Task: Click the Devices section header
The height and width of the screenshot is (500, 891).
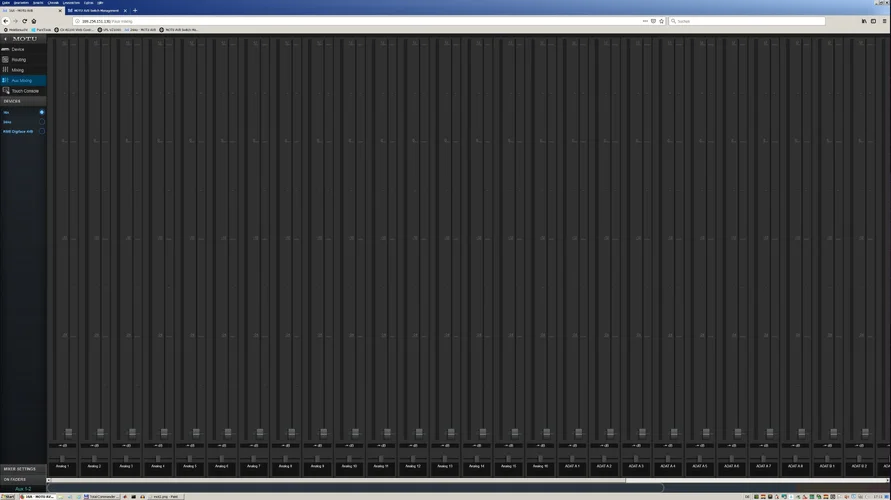Action: tap(23, 101)
